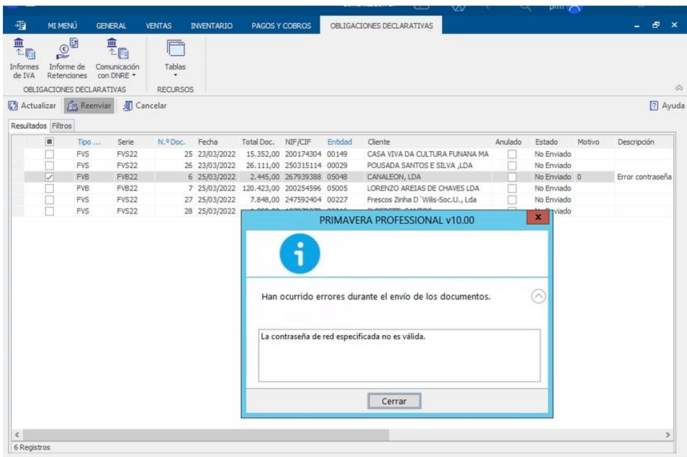Collapse the error details chevron in dialog

click(x=538, y=296)
